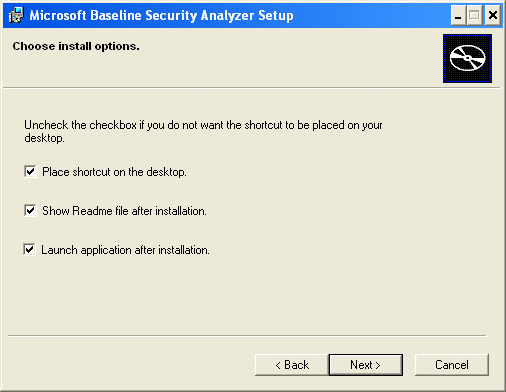Click the separator line above the buttons
This screenshot has width=506, height=392.
click(x=247, y=336)
